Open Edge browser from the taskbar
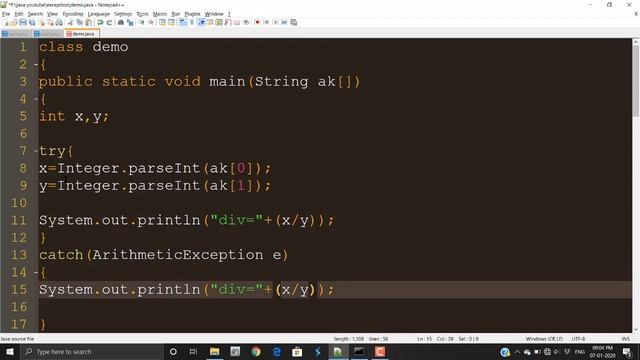Screen dimensions: 640x360 click(x=277, y=351)
